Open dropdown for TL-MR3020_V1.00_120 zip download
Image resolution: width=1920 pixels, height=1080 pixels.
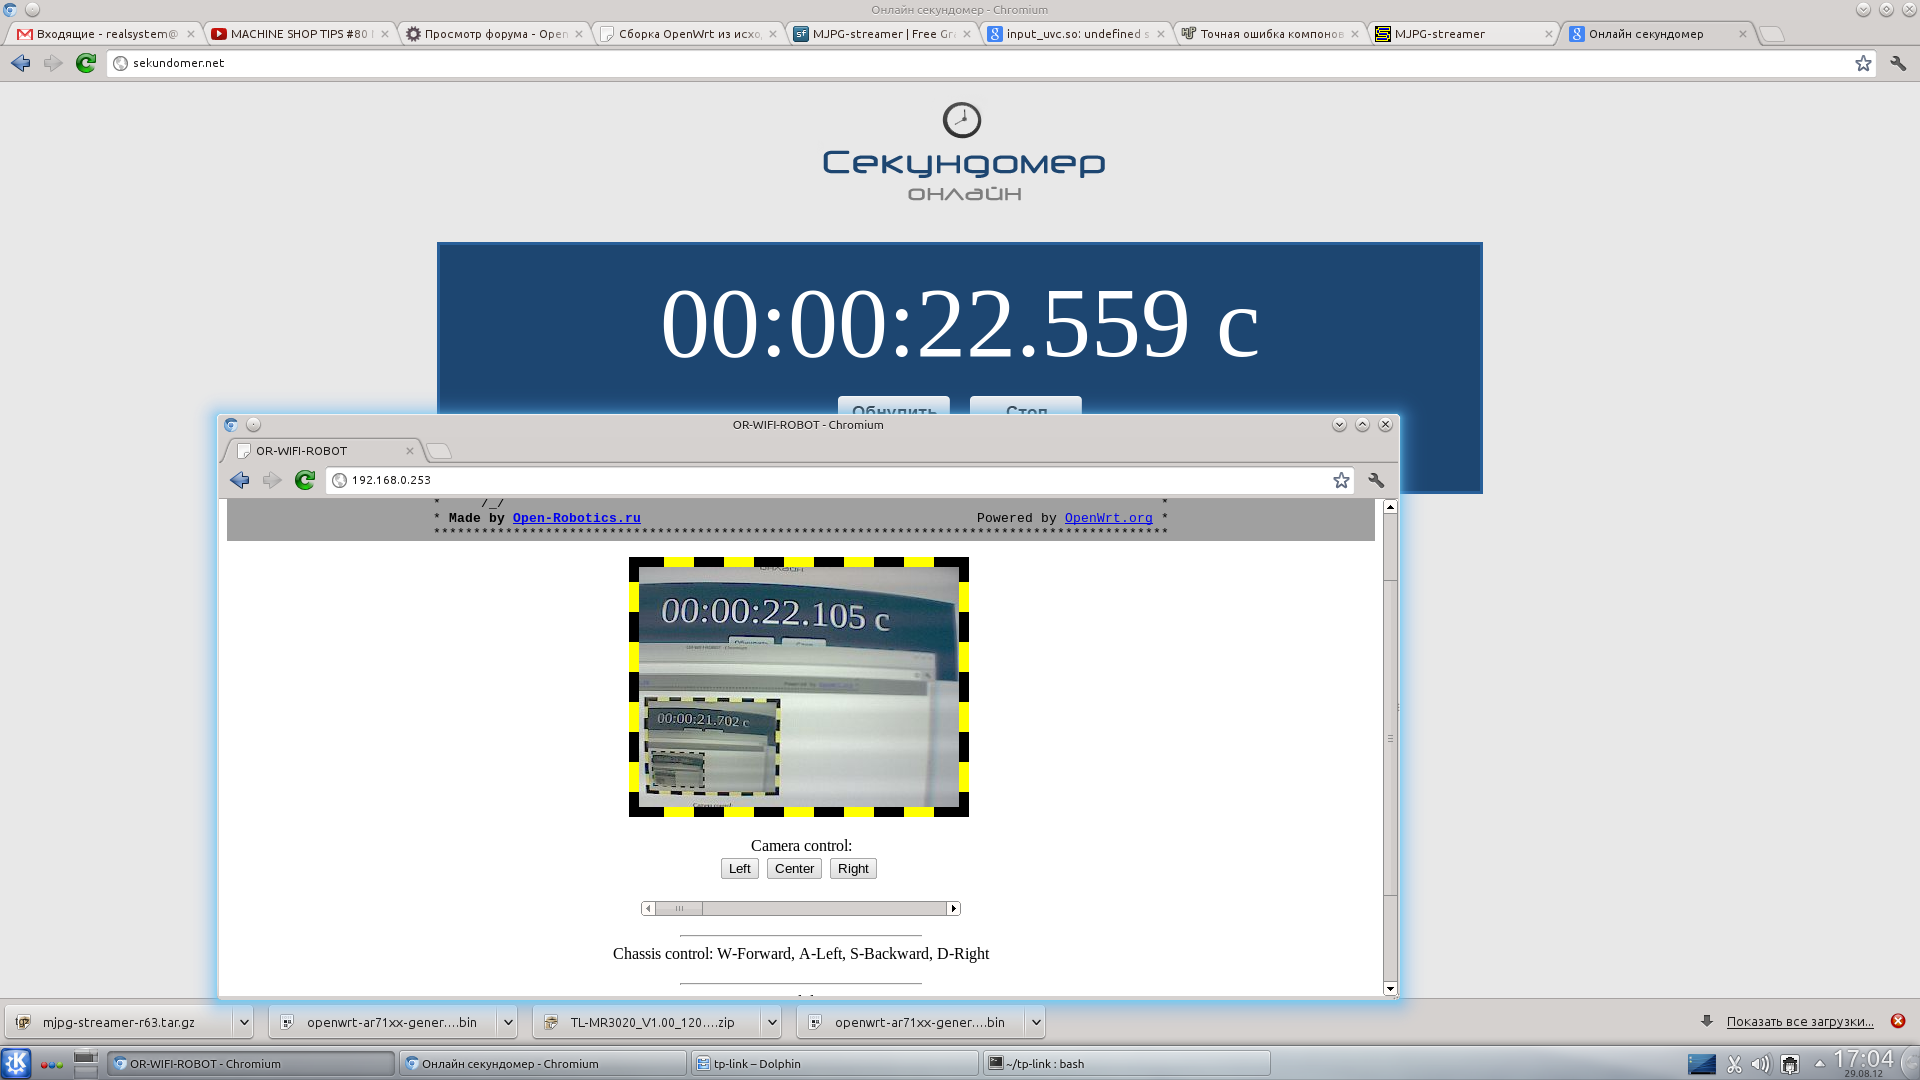[772, 1022]
